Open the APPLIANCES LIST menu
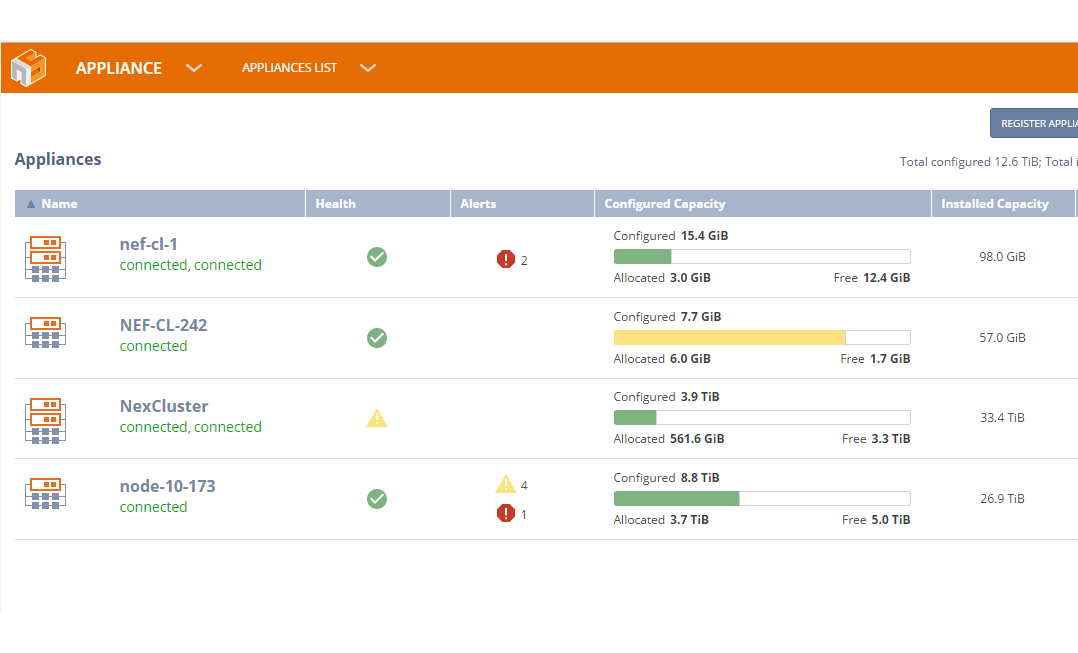The width and height of the screenshot is (1078, 653). coord(289,67)
